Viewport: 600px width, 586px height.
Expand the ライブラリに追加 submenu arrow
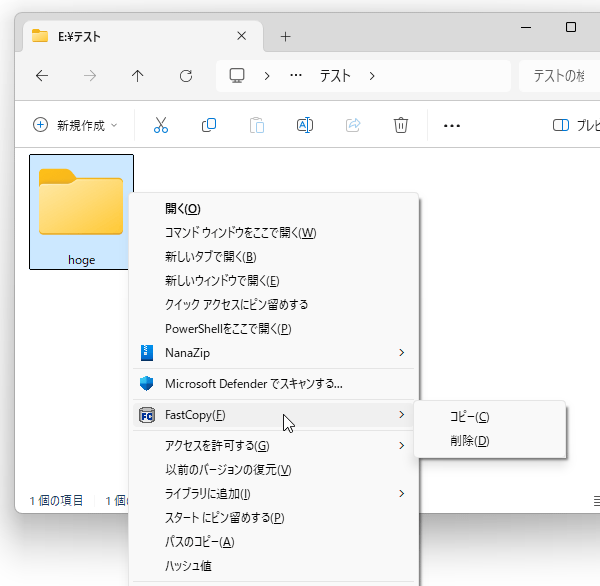tap(401, 493)
